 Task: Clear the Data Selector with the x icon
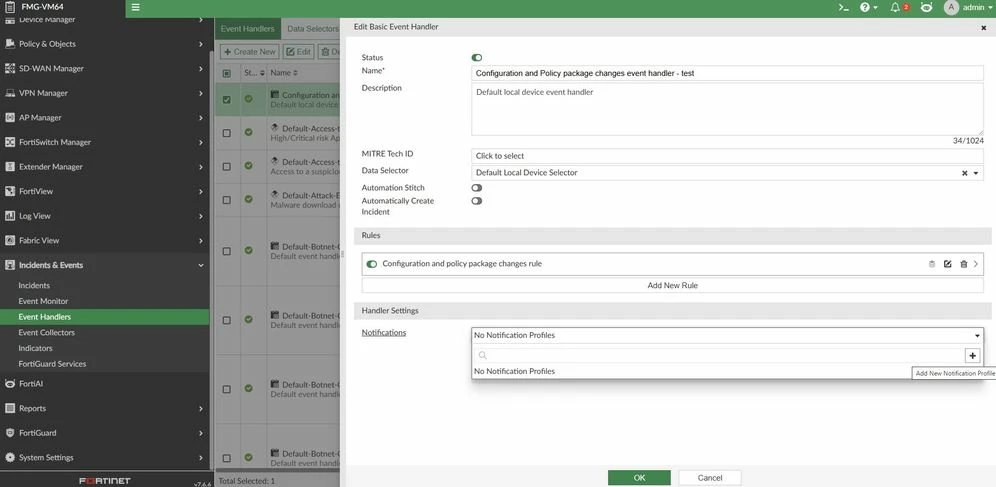click(964, 173)
